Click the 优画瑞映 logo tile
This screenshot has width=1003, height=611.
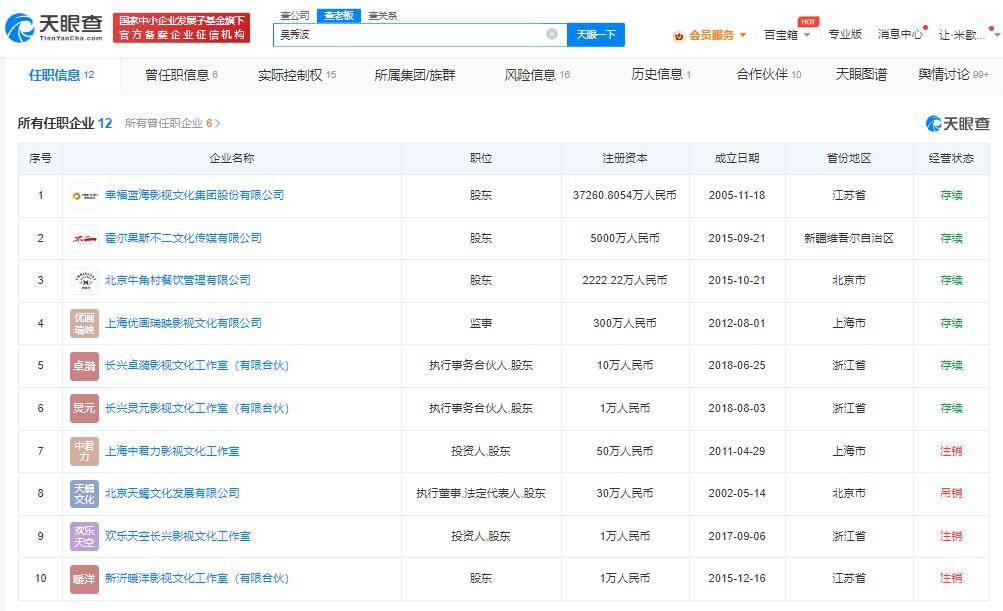84,323
